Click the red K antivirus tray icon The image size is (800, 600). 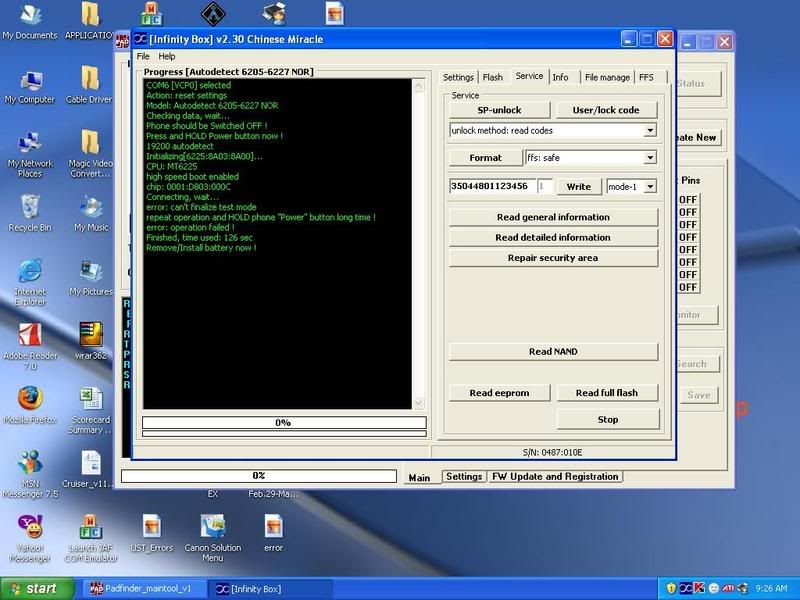699,588
